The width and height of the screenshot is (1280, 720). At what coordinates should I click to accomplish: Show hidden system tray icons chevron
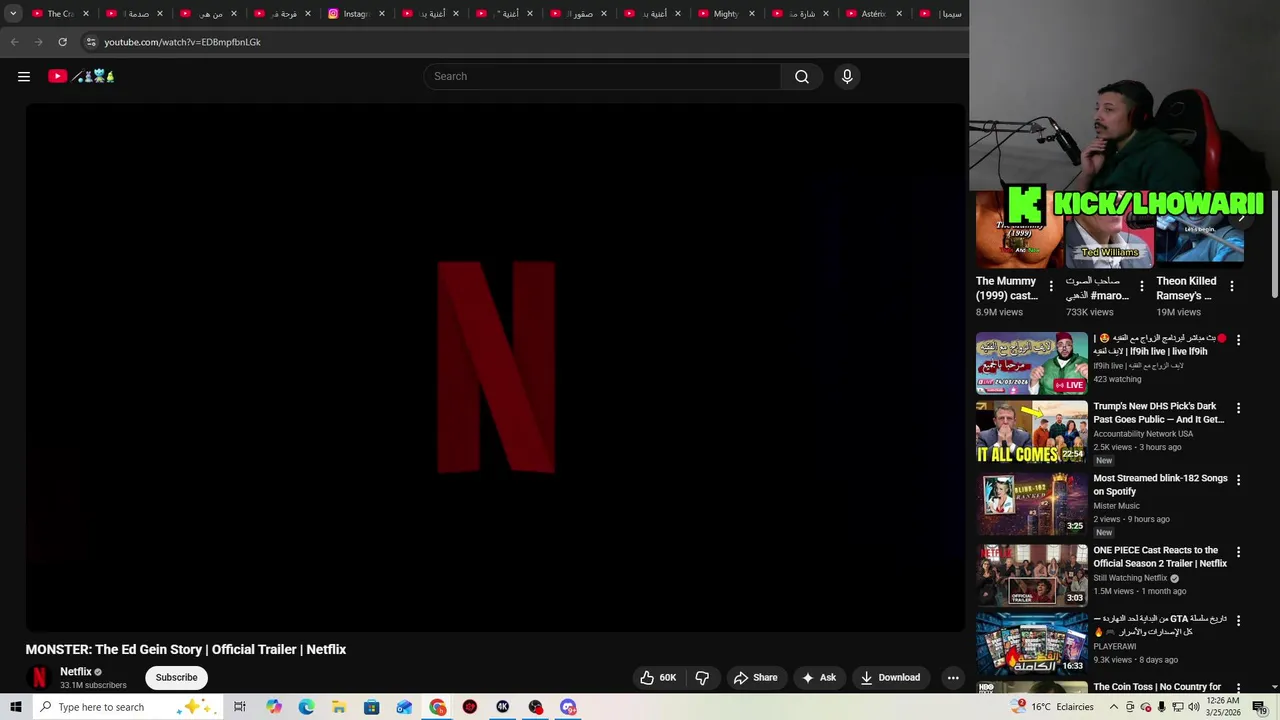pos(1113,707)
